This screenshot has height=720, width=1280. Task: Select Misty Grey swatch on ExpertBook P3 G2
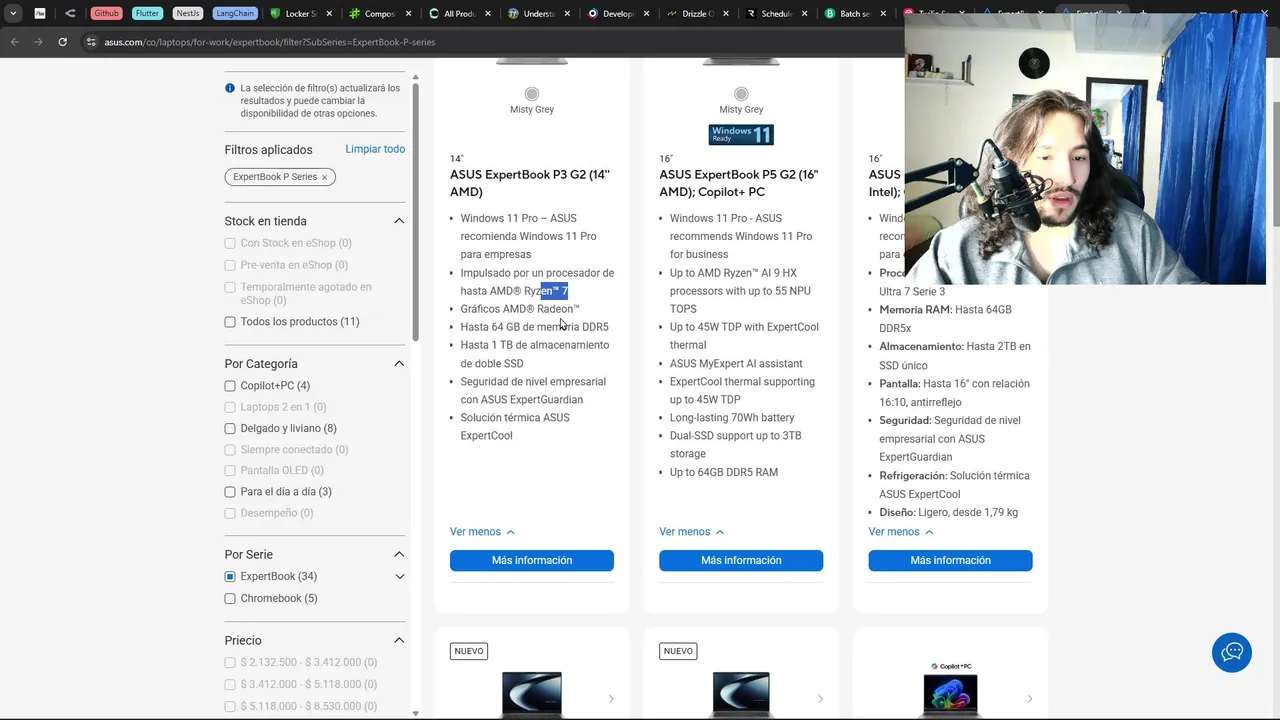[x=532, y=94]
